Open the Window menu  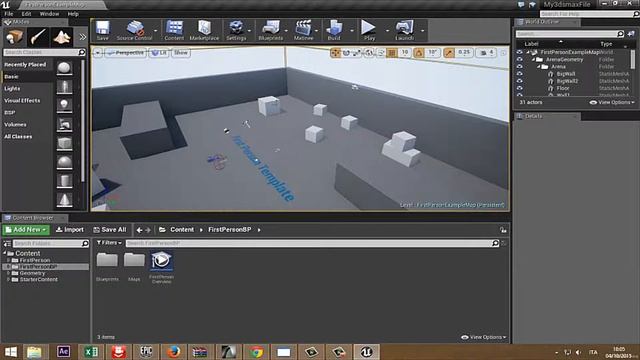(x=49, y=14)
